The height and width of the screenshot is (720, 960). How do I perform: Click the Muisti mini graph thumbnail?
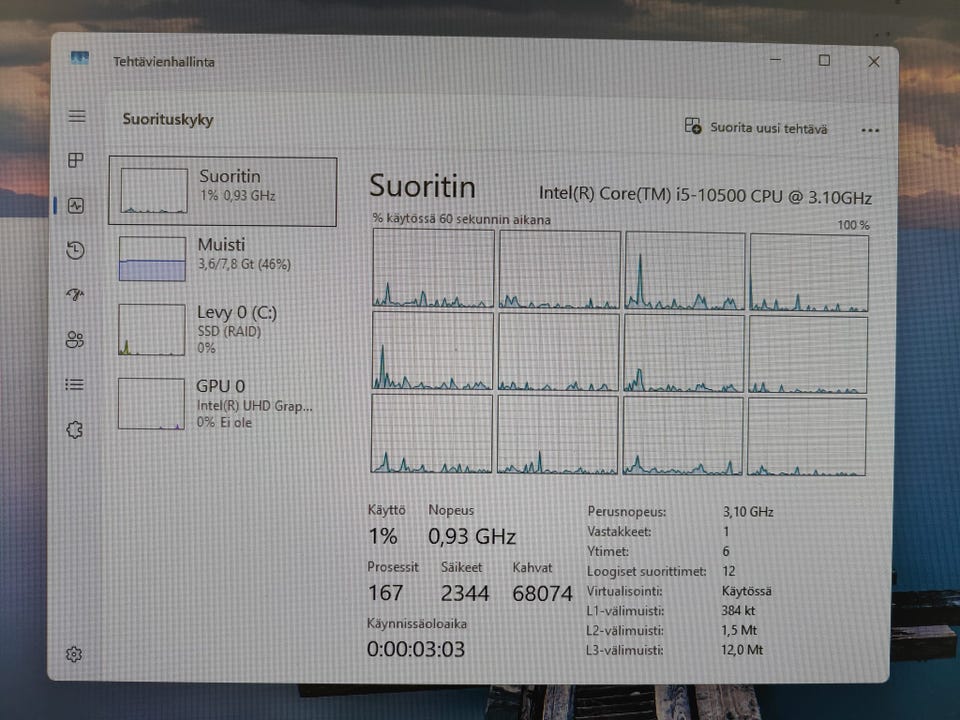pyautogui.click(x=152, y=258)
